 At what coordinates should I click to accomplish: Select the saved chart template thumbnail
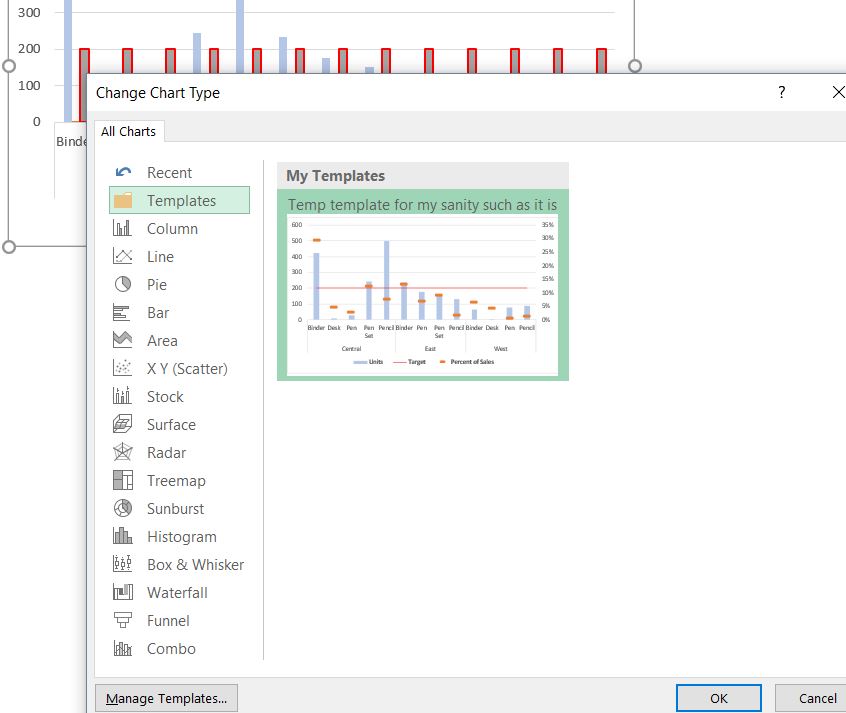point(422,294)
